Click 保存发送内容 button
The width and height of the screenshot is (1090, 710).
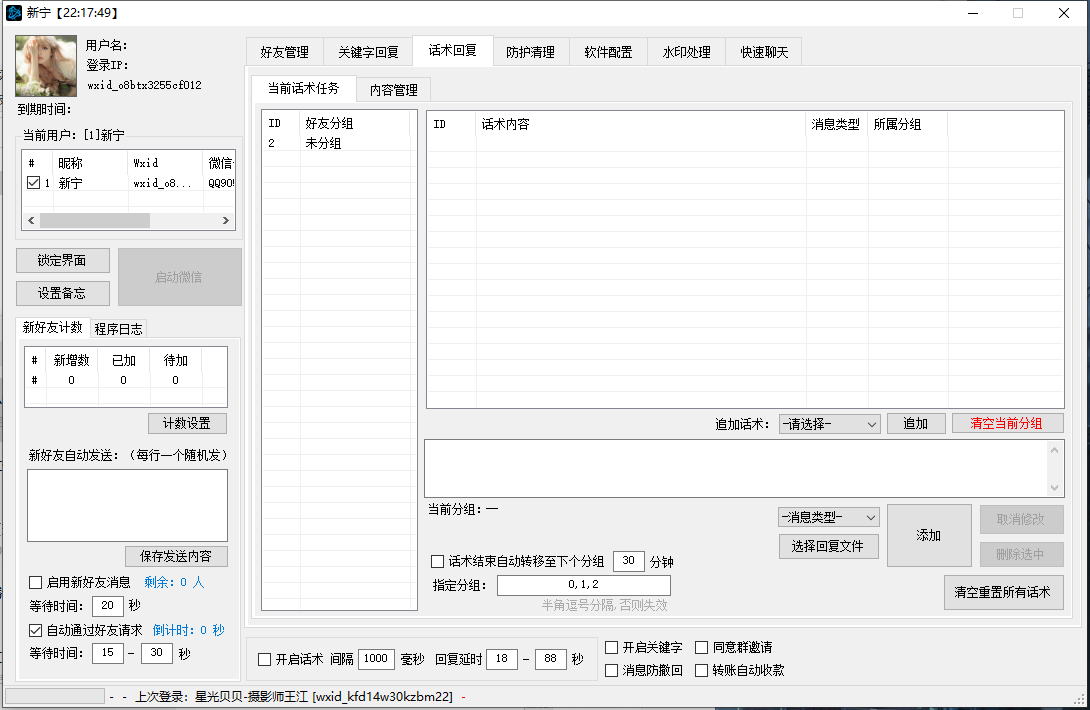point(176,556)
